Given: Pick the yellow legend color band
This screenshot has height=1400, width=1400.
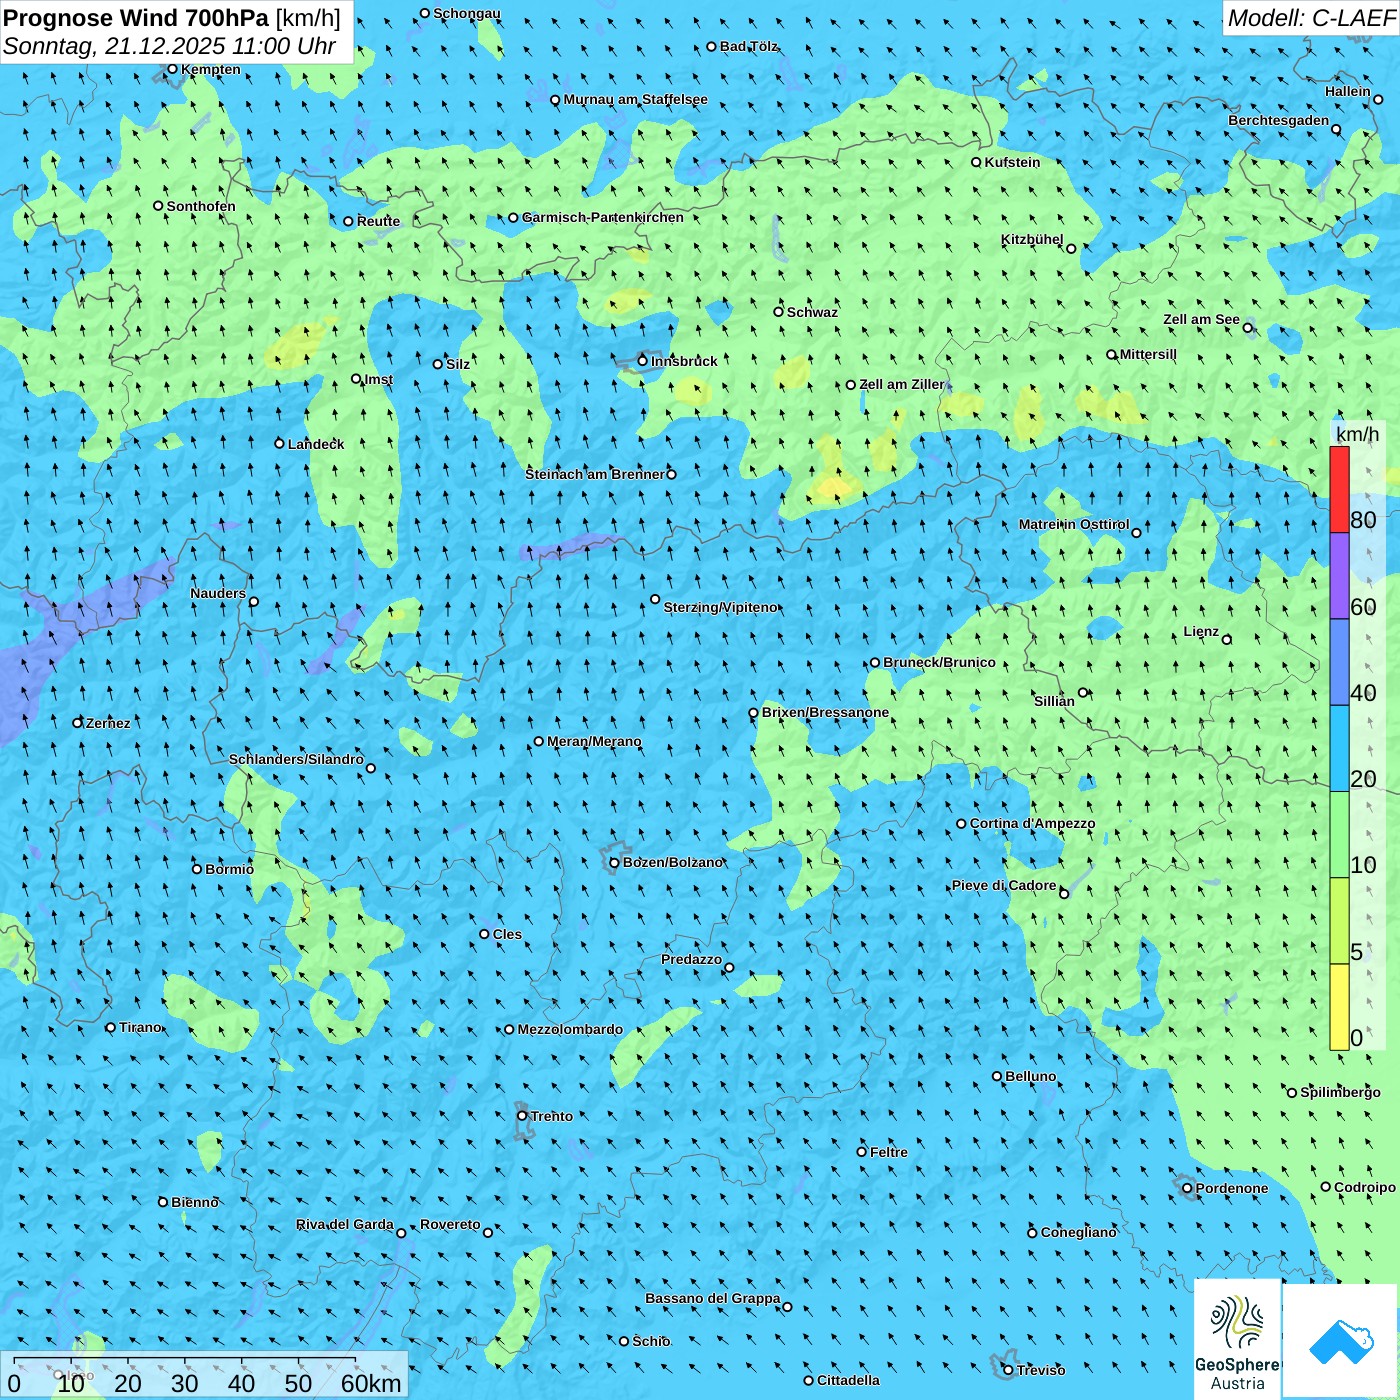Looking at the screenshot, I should [1339, 1007].
